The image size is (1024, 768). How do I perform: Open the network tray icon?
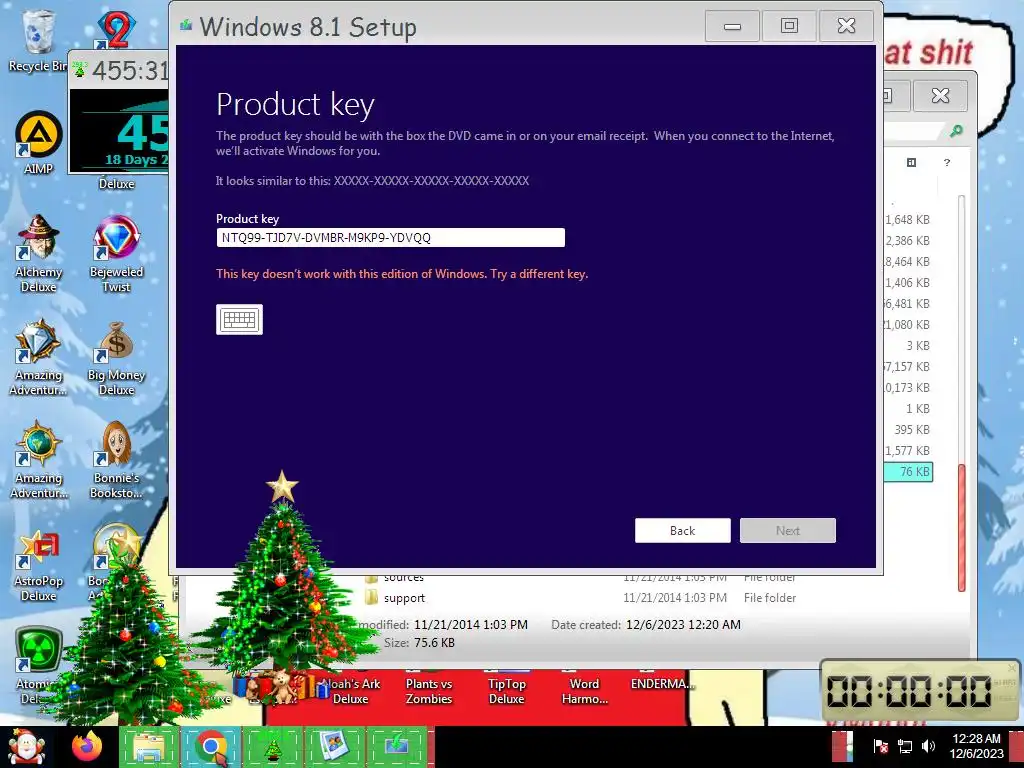click(x=904, y=746)
